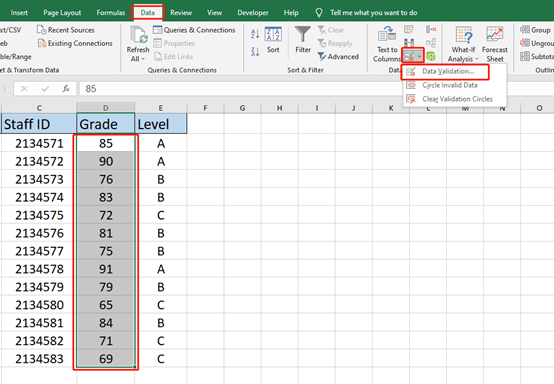The image size is (554, 384).
Task: Select the cell with grade 69
Action: pyautogui.click(x=106, y=359)
